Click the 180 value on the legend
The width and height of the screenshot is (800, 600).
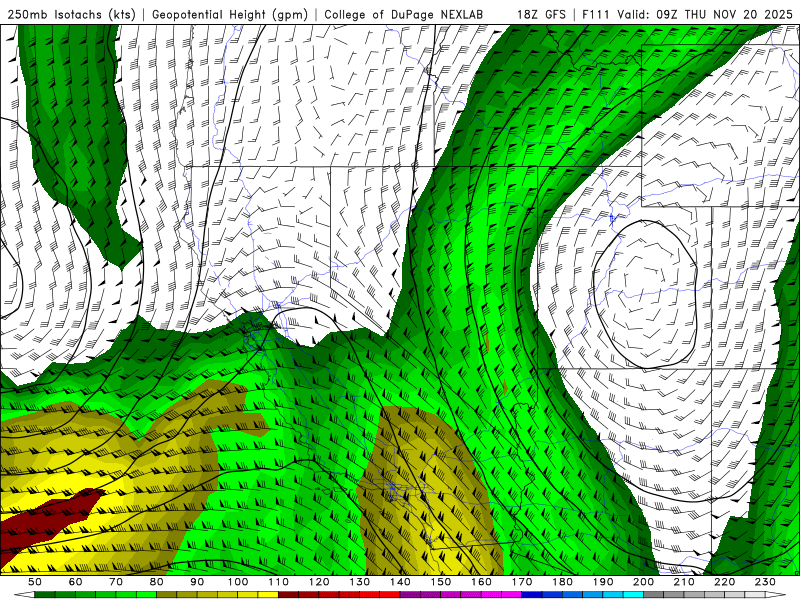562,582
